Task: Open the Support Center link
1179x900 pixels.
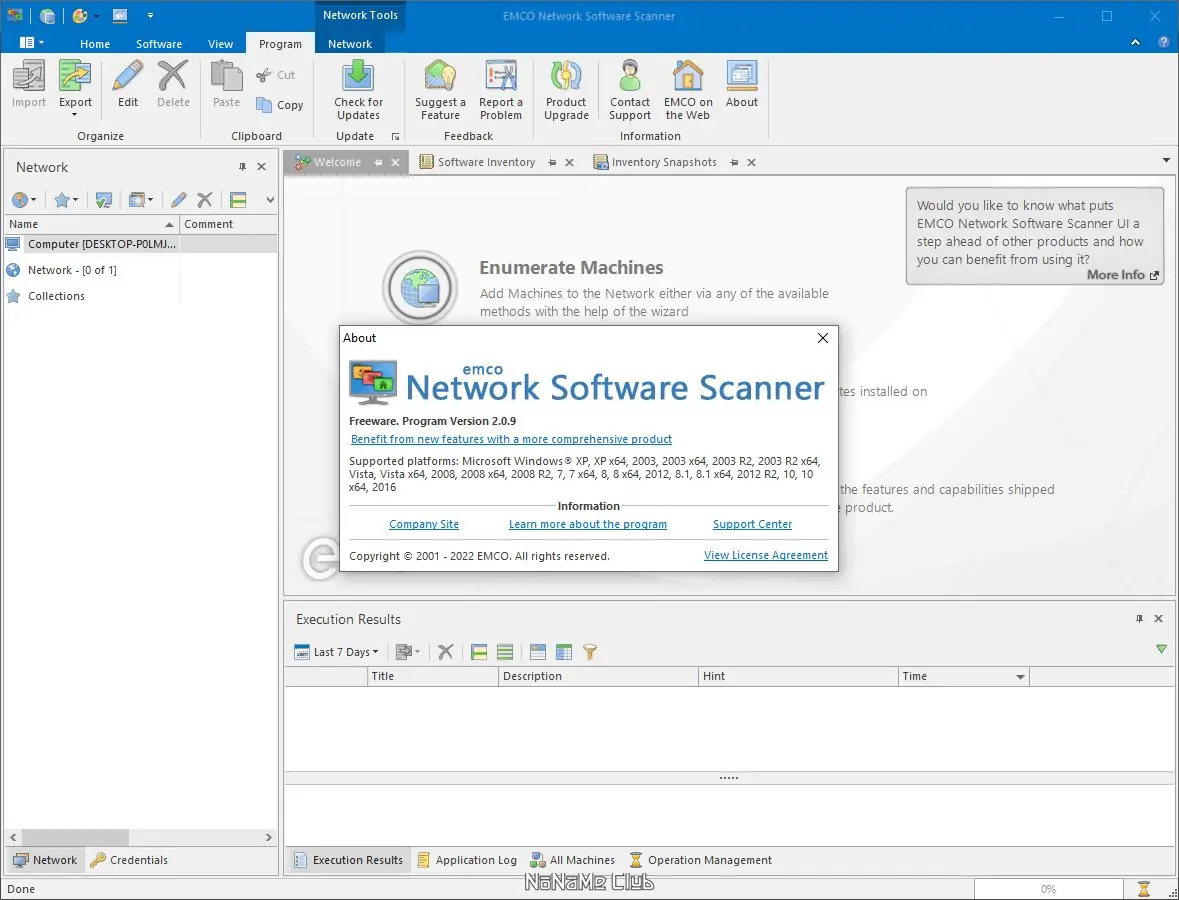Action: pyautogui.click(x=753, y=524)
